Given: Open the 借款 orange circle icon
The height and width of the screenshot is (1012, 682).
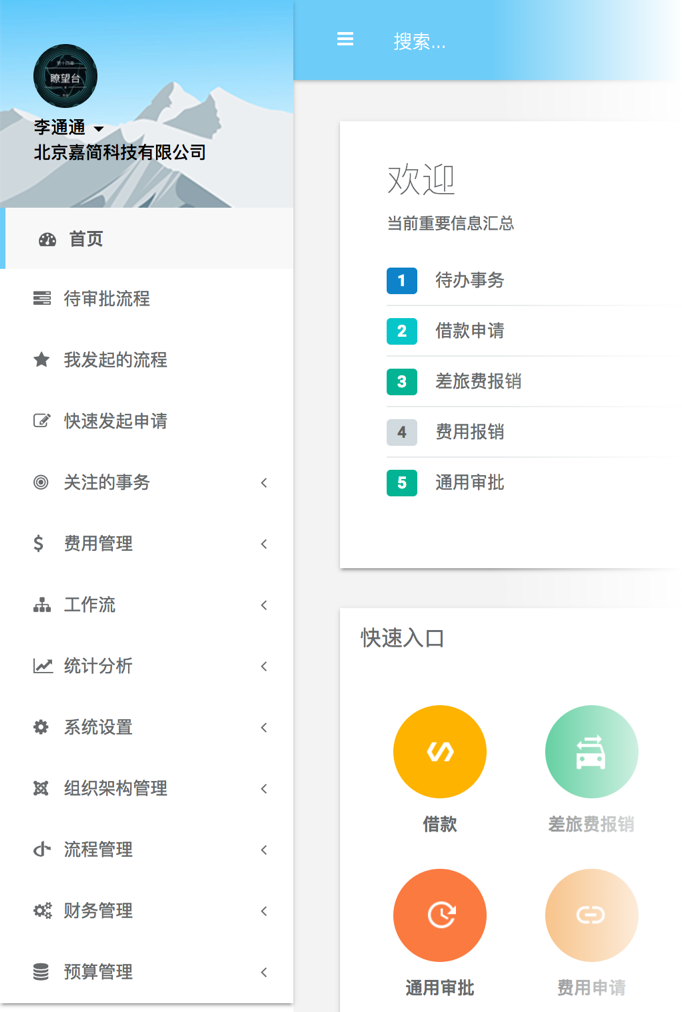Looking at the screenshot, I should (x=440, y=752).
